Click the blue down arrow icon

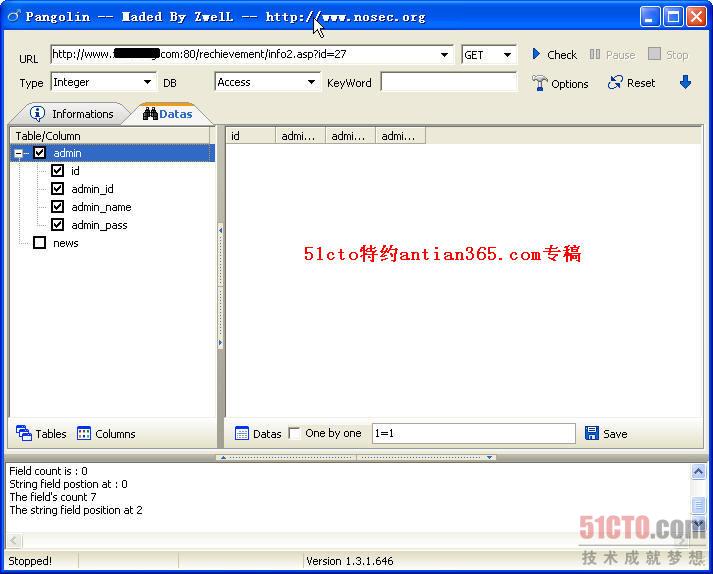click(x=685, y=82)
